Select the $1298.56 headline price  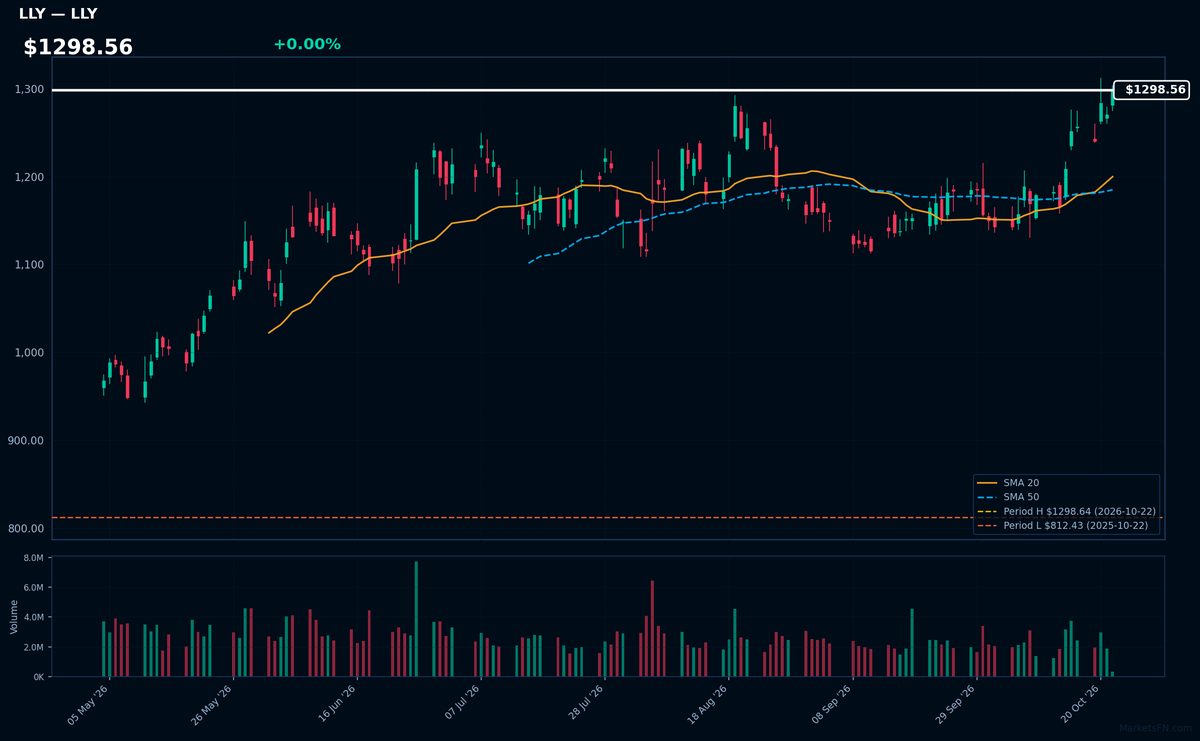tap(78, 47)
